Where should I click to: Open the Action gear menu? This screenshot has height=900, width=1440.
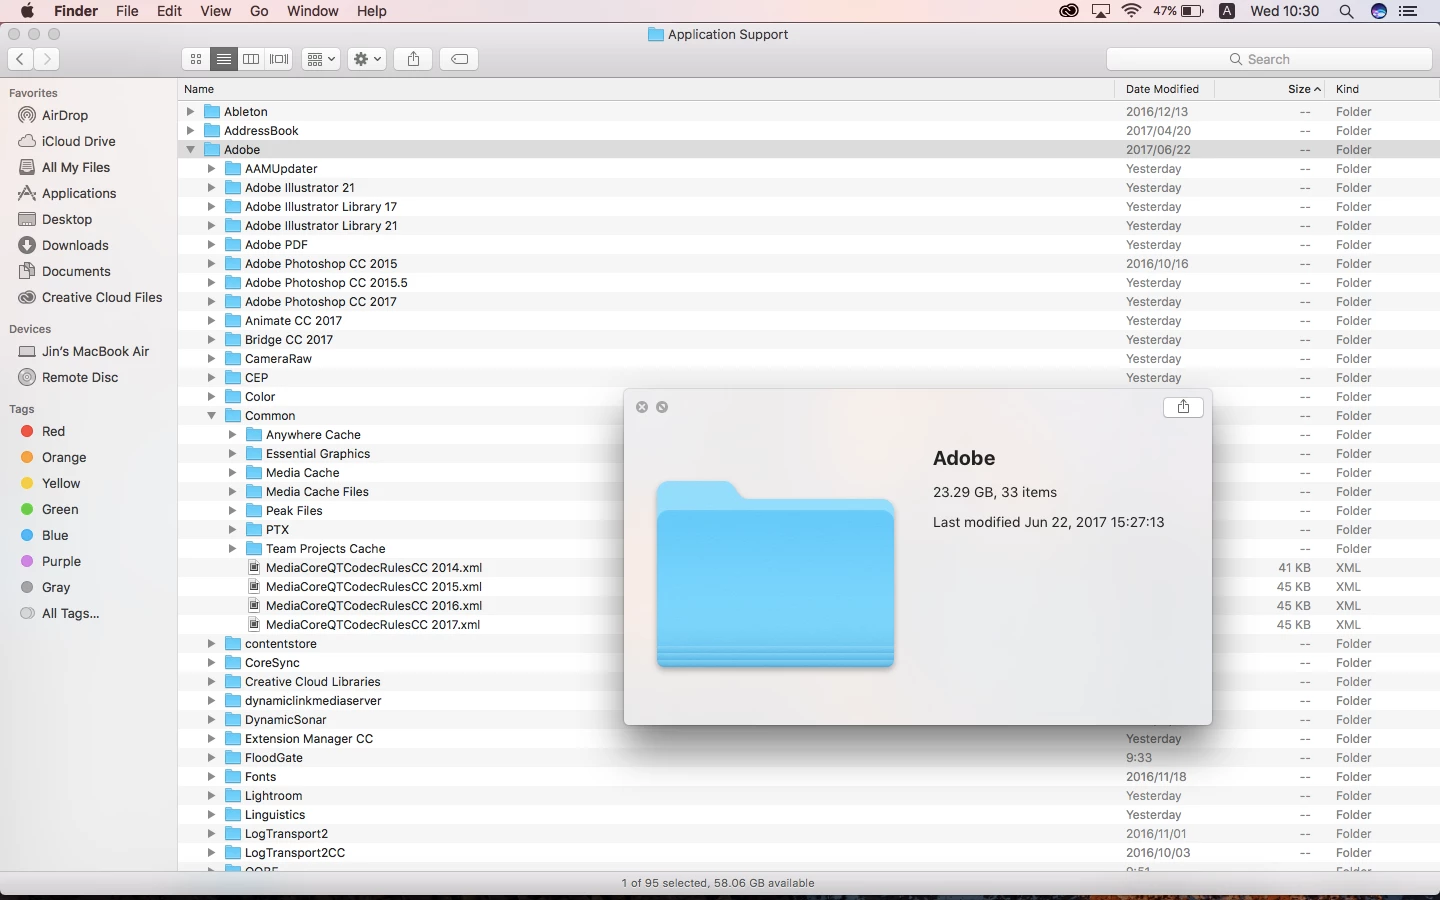coord(367,59)
